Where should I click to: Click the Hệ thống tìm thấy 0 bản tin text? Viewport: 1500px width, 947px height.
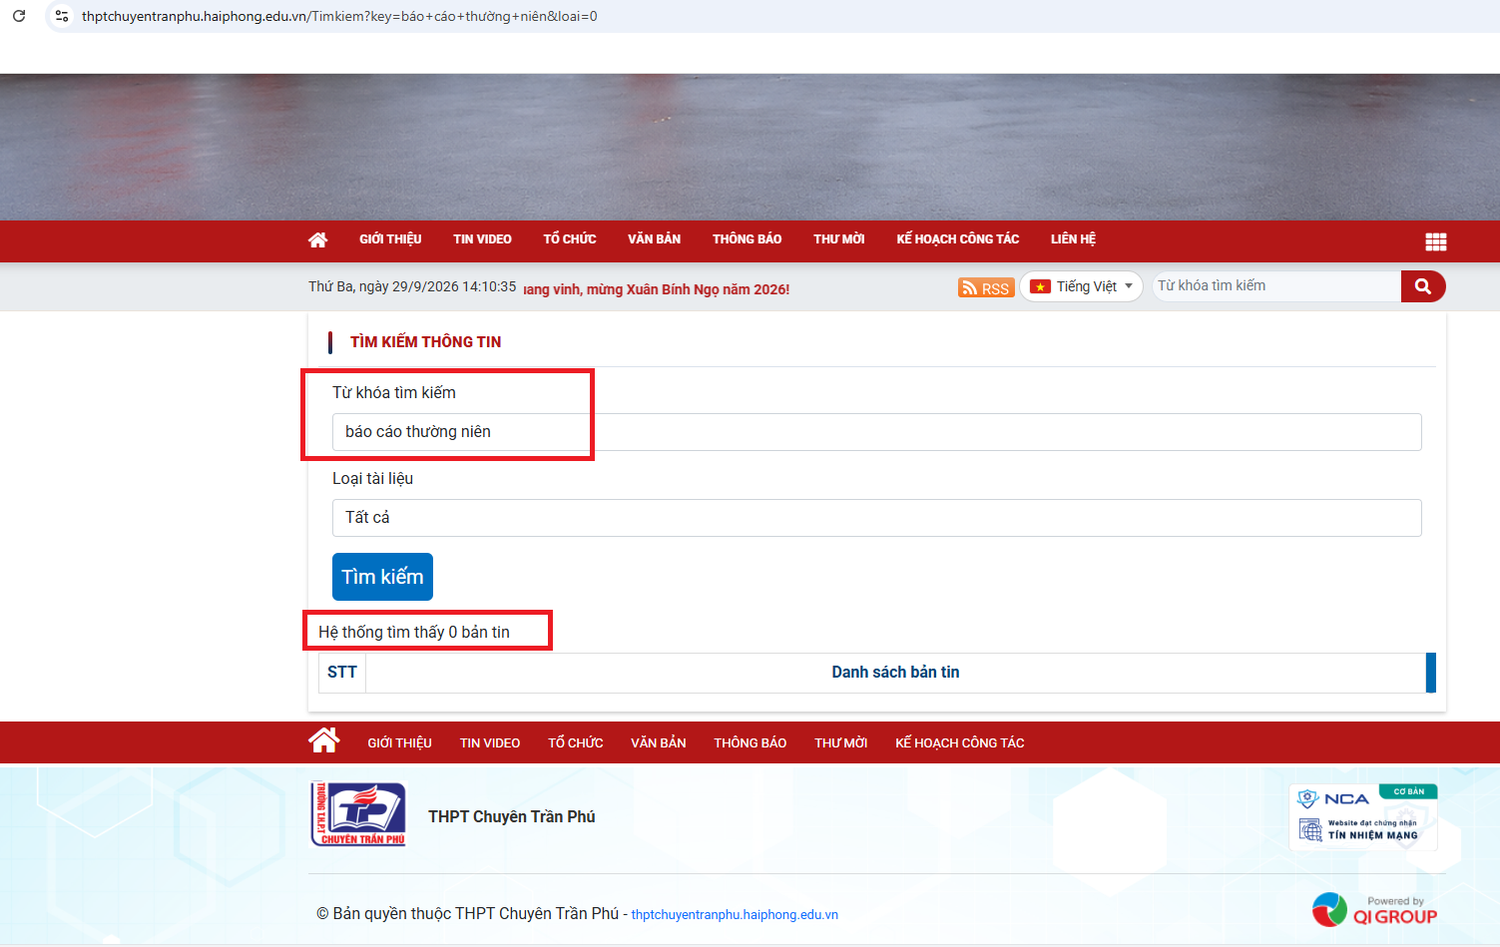414,632
